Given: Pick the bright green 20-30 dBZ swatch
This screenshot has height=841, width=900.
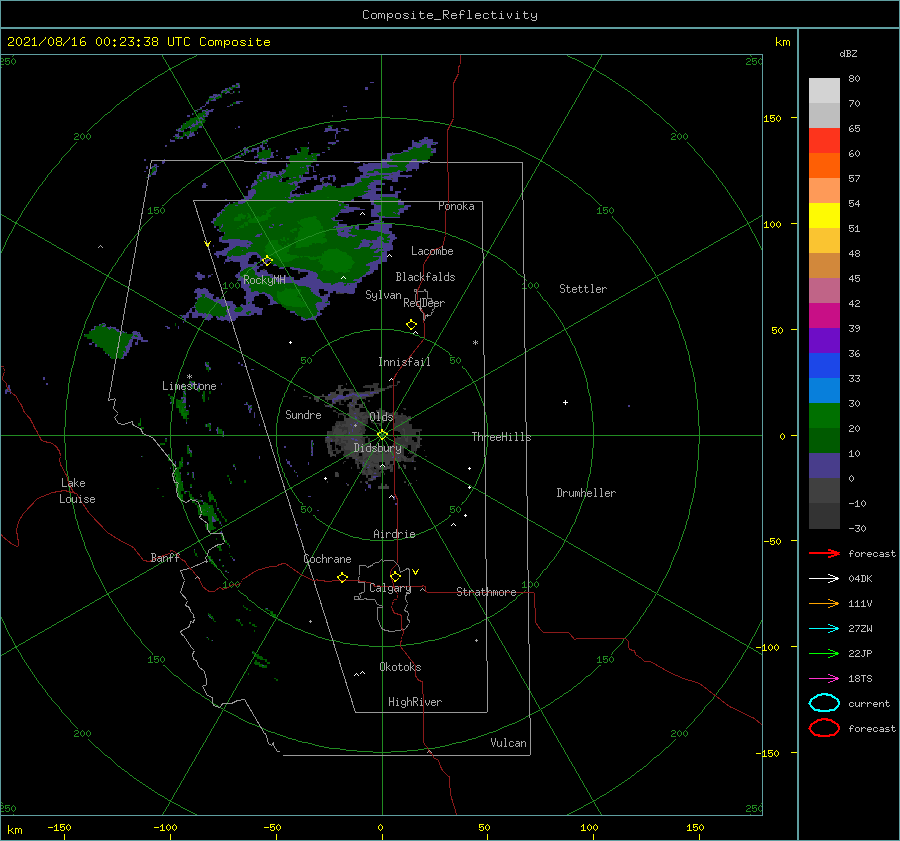Looking at the screenshot, I should click(824, 416).
